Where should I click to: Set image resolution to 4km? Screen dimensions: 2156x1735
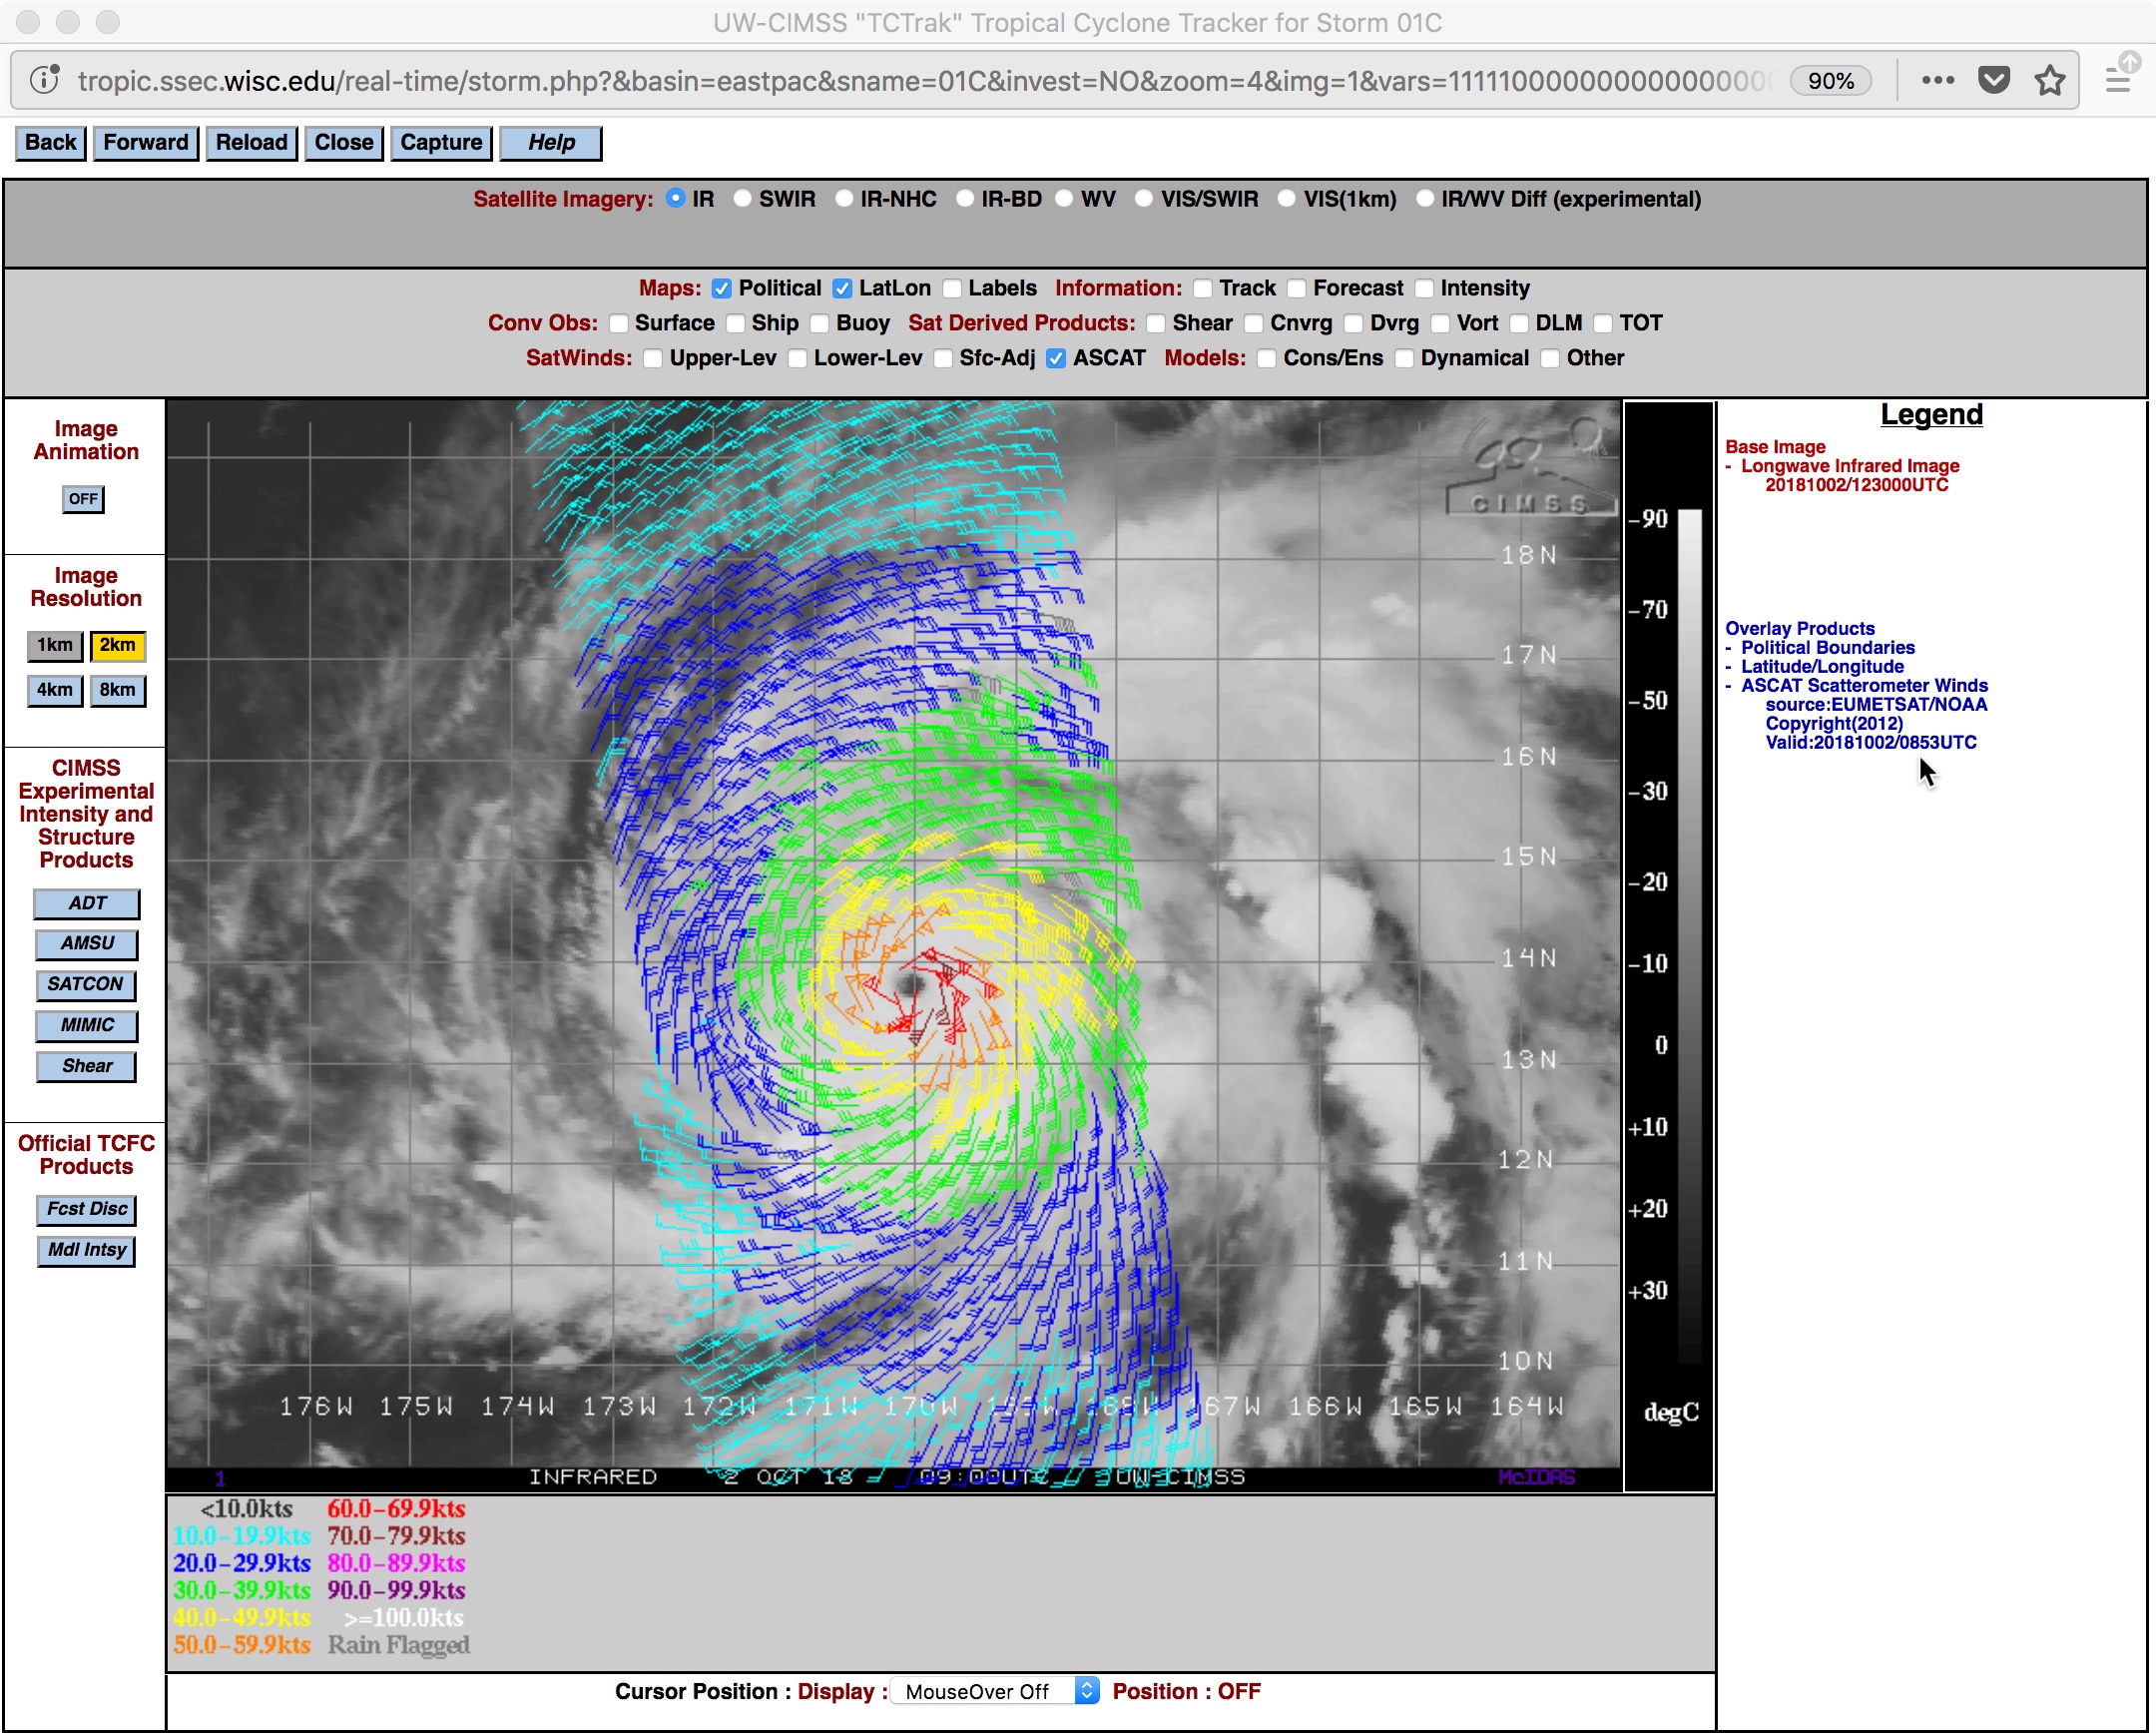pyautogui.click(x=55, y=691)
